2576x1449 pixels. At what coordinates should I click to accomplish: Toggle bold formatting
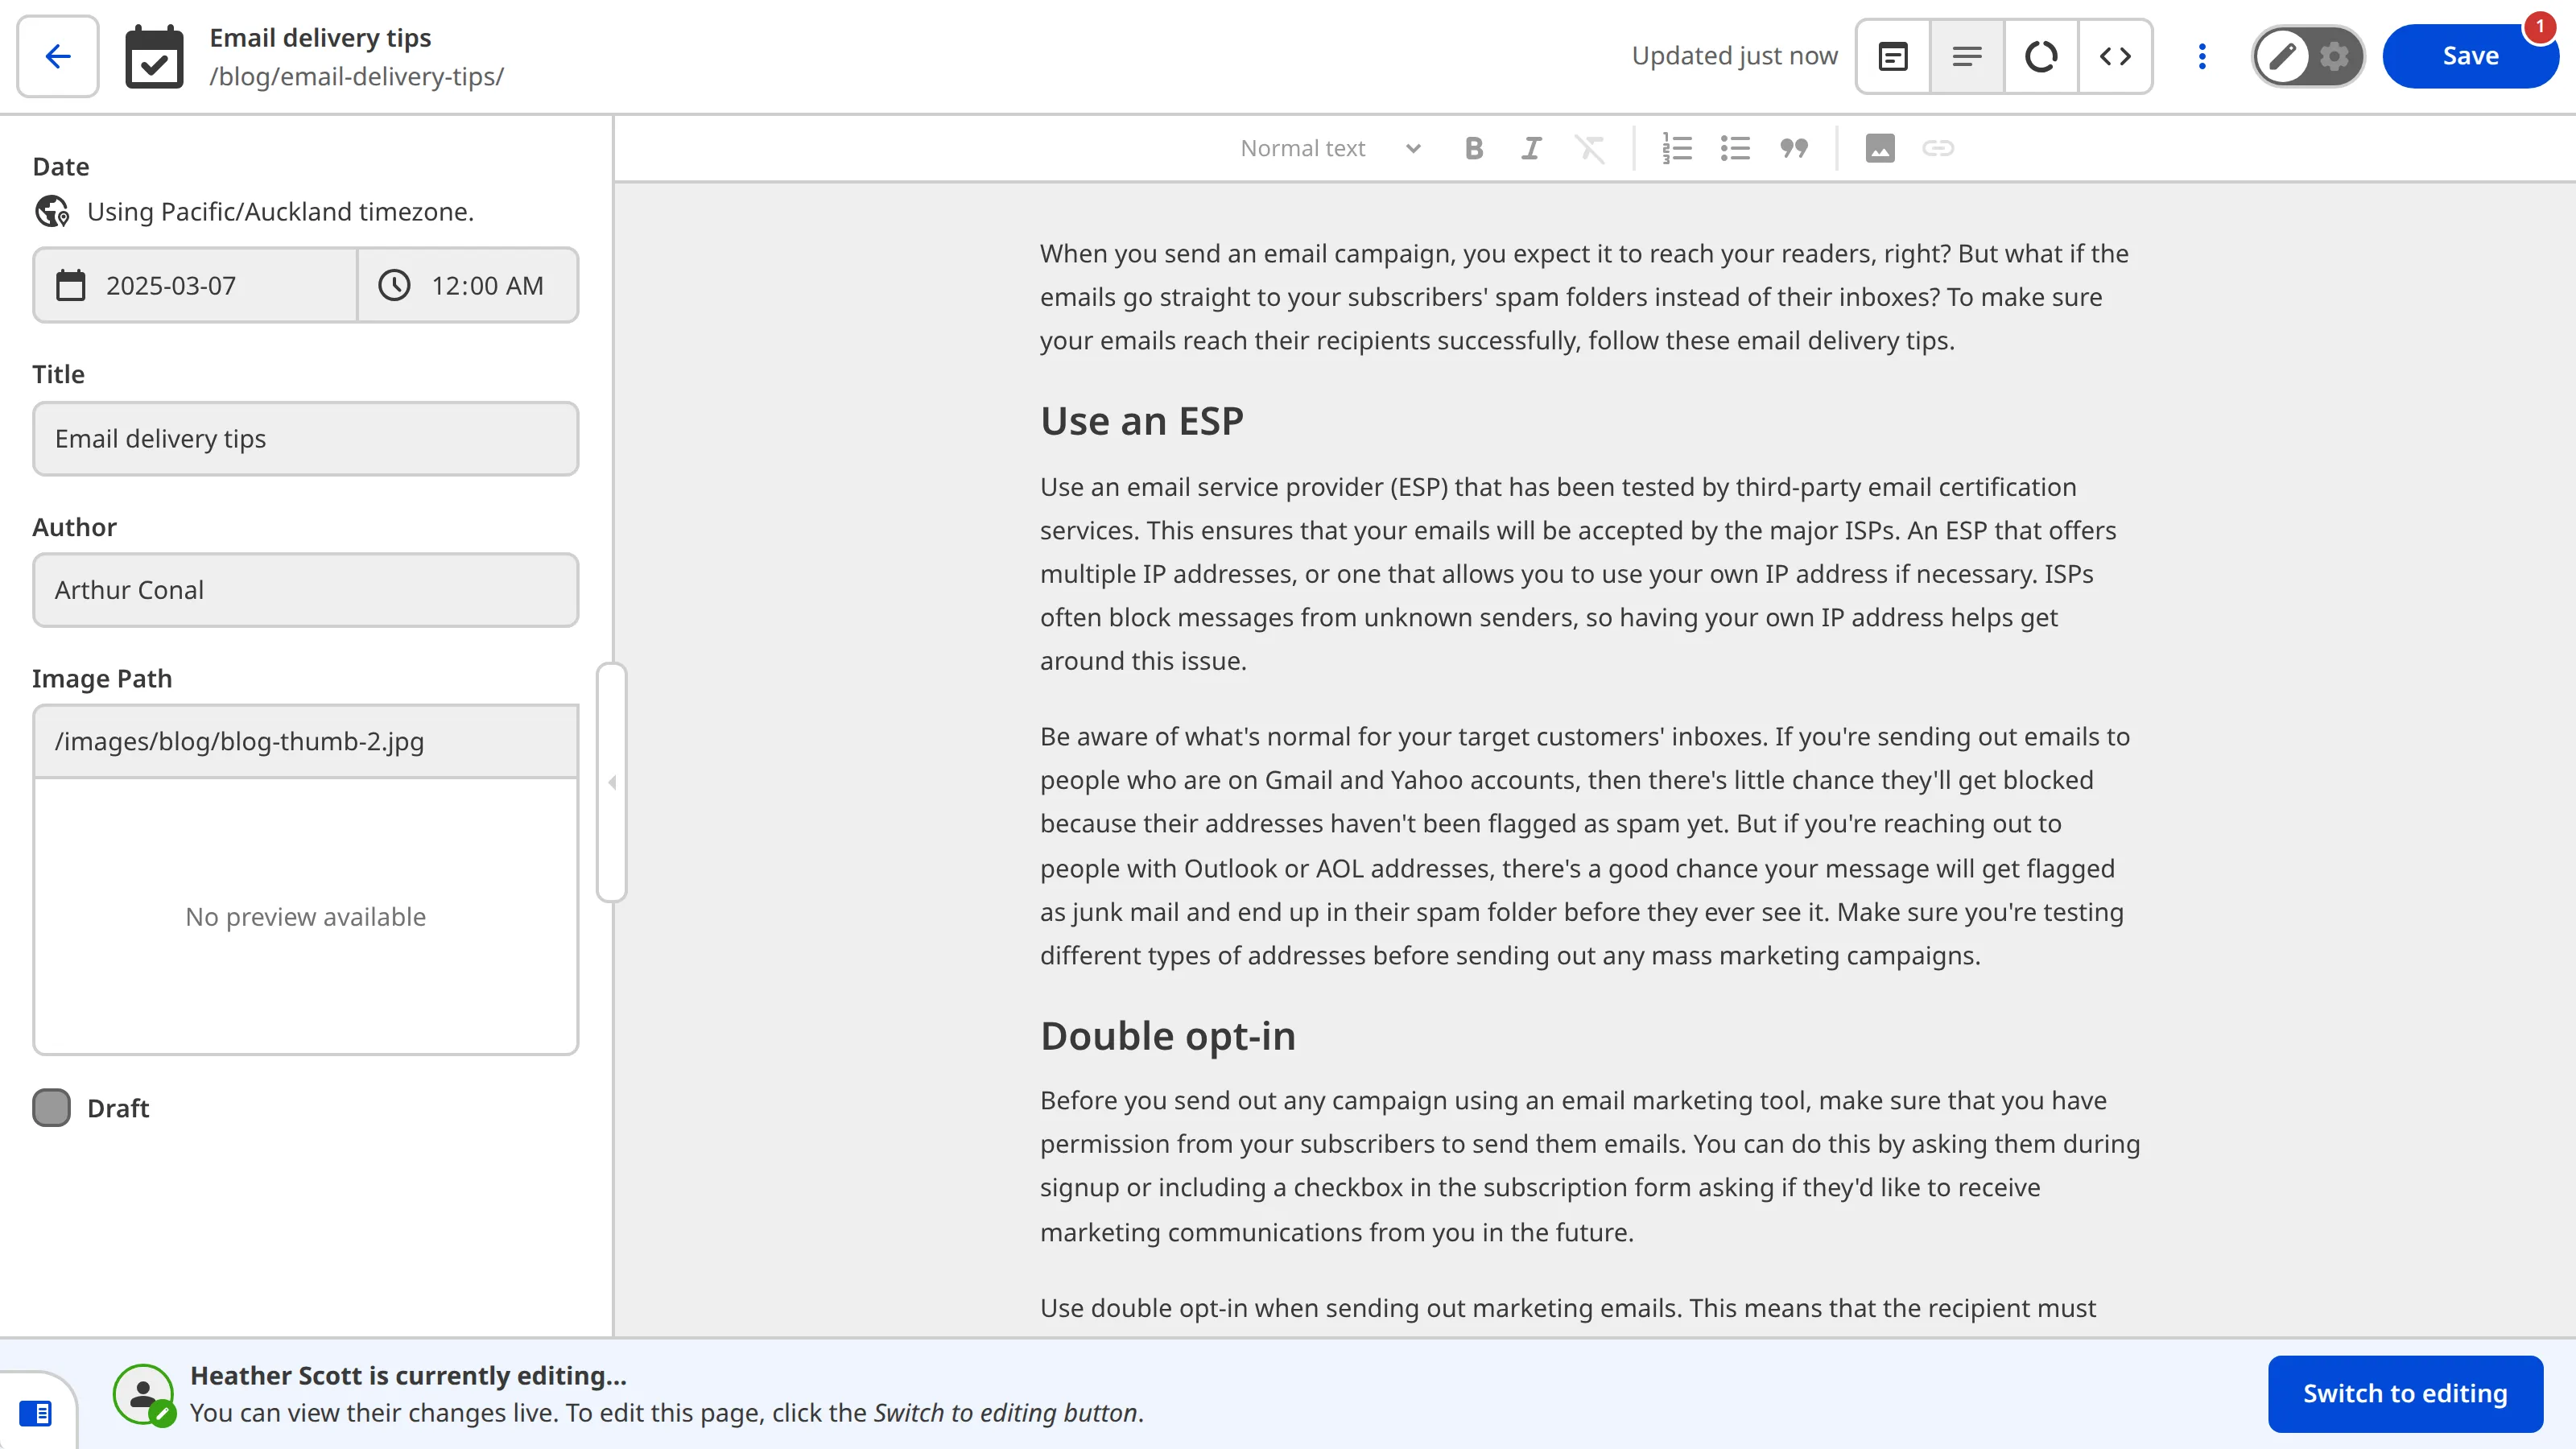click(x=1473, y=147)
